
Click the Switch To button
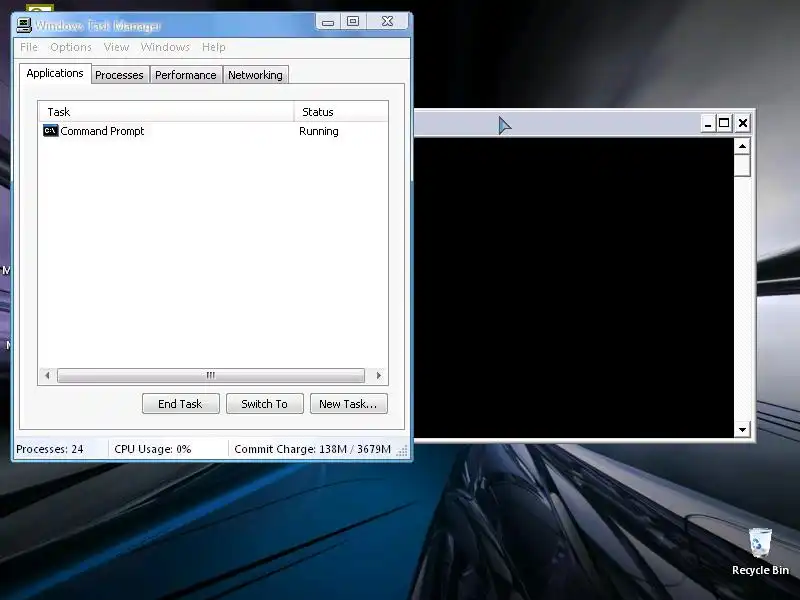pos(265,404)
